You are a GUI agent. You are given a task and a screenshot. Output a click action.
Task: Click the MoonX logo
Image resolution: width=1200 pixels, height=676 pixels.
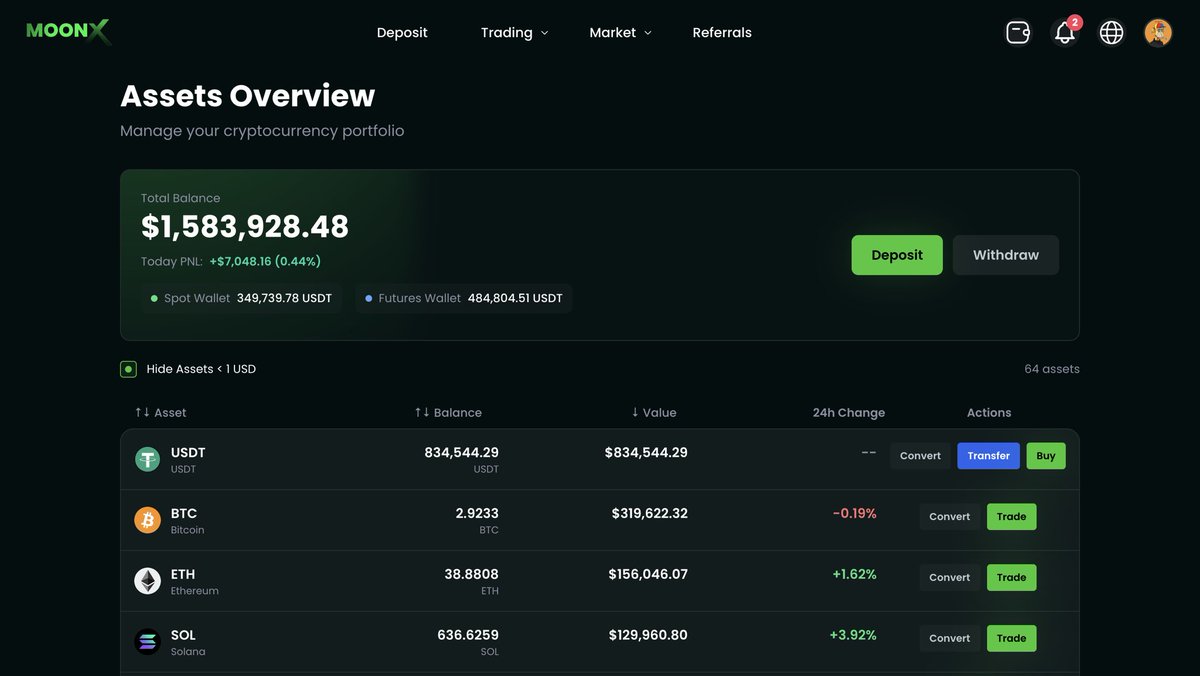pyautogui.click(x=68, y=32)
